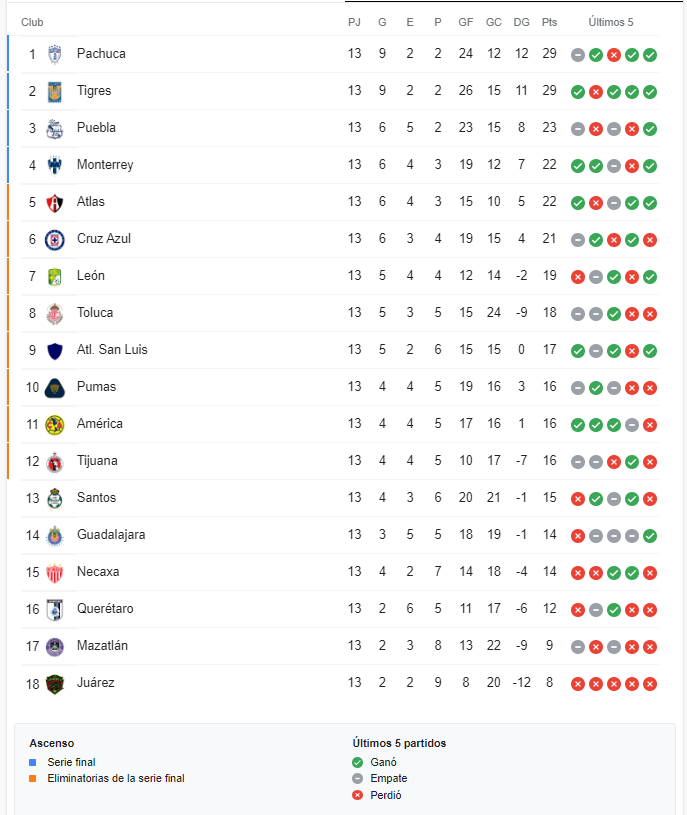Click the Tigres team logo
The height and width of the screenshot is (815, 687).
pos(54,91)
